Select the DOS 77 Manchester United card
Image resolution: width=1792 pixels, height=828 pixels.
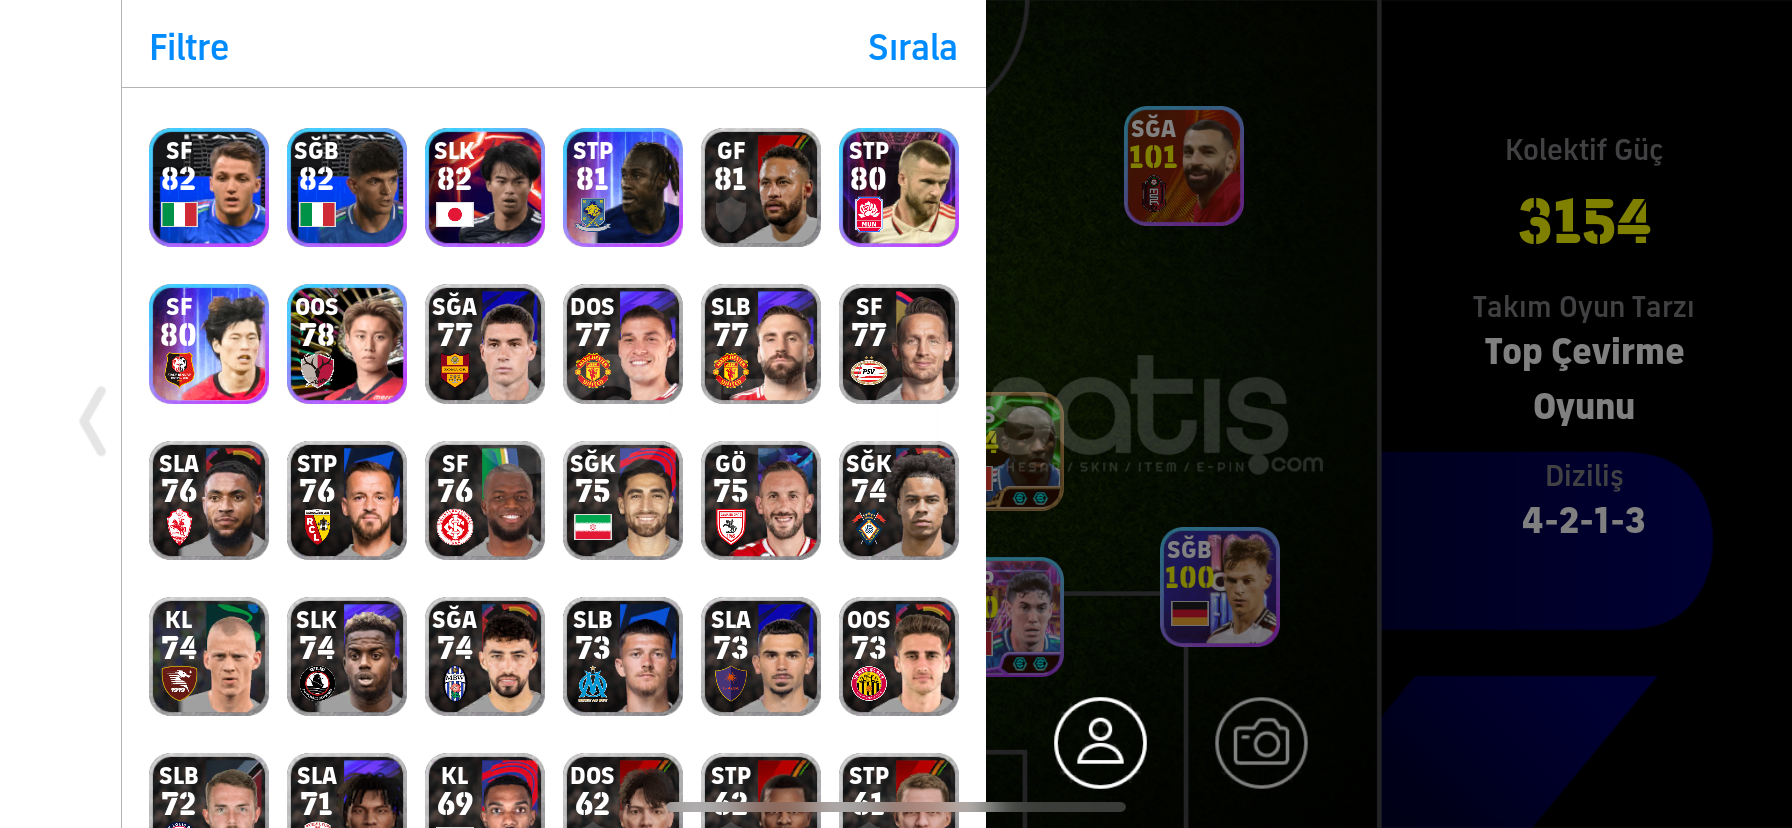coord(623,344)
